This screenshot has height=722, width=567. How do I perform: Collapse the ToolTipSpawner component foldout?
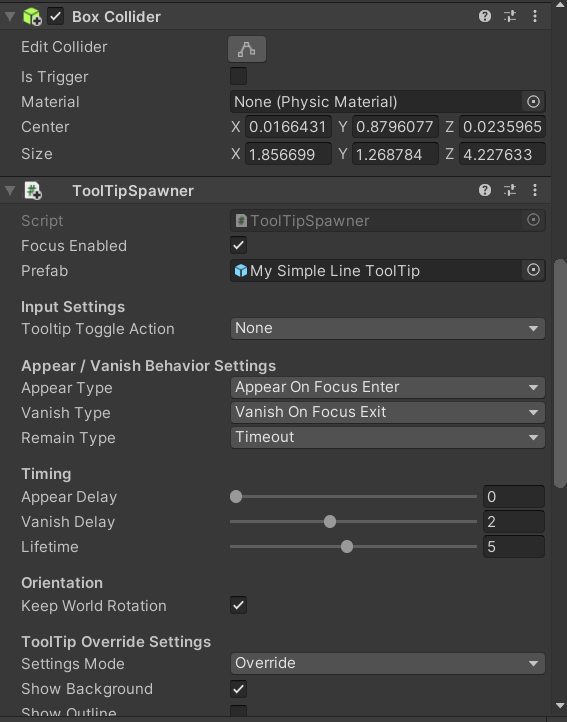[10, 190]
